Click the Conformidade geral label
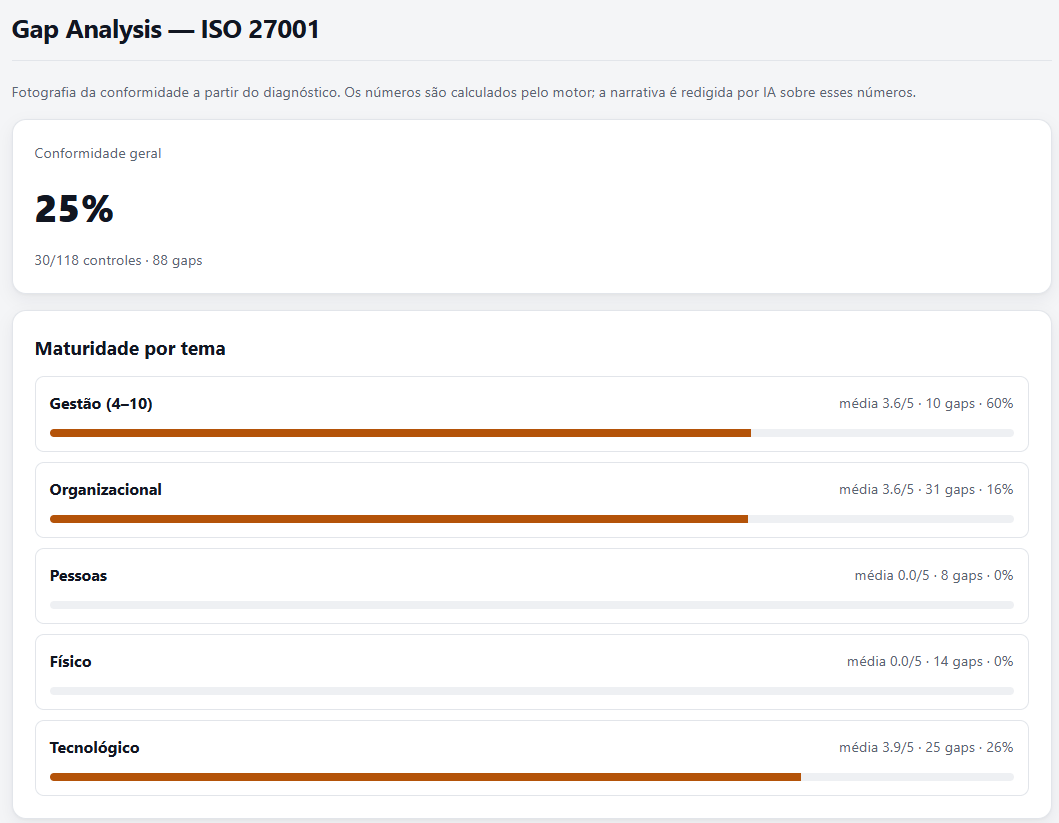 [98, 153]
